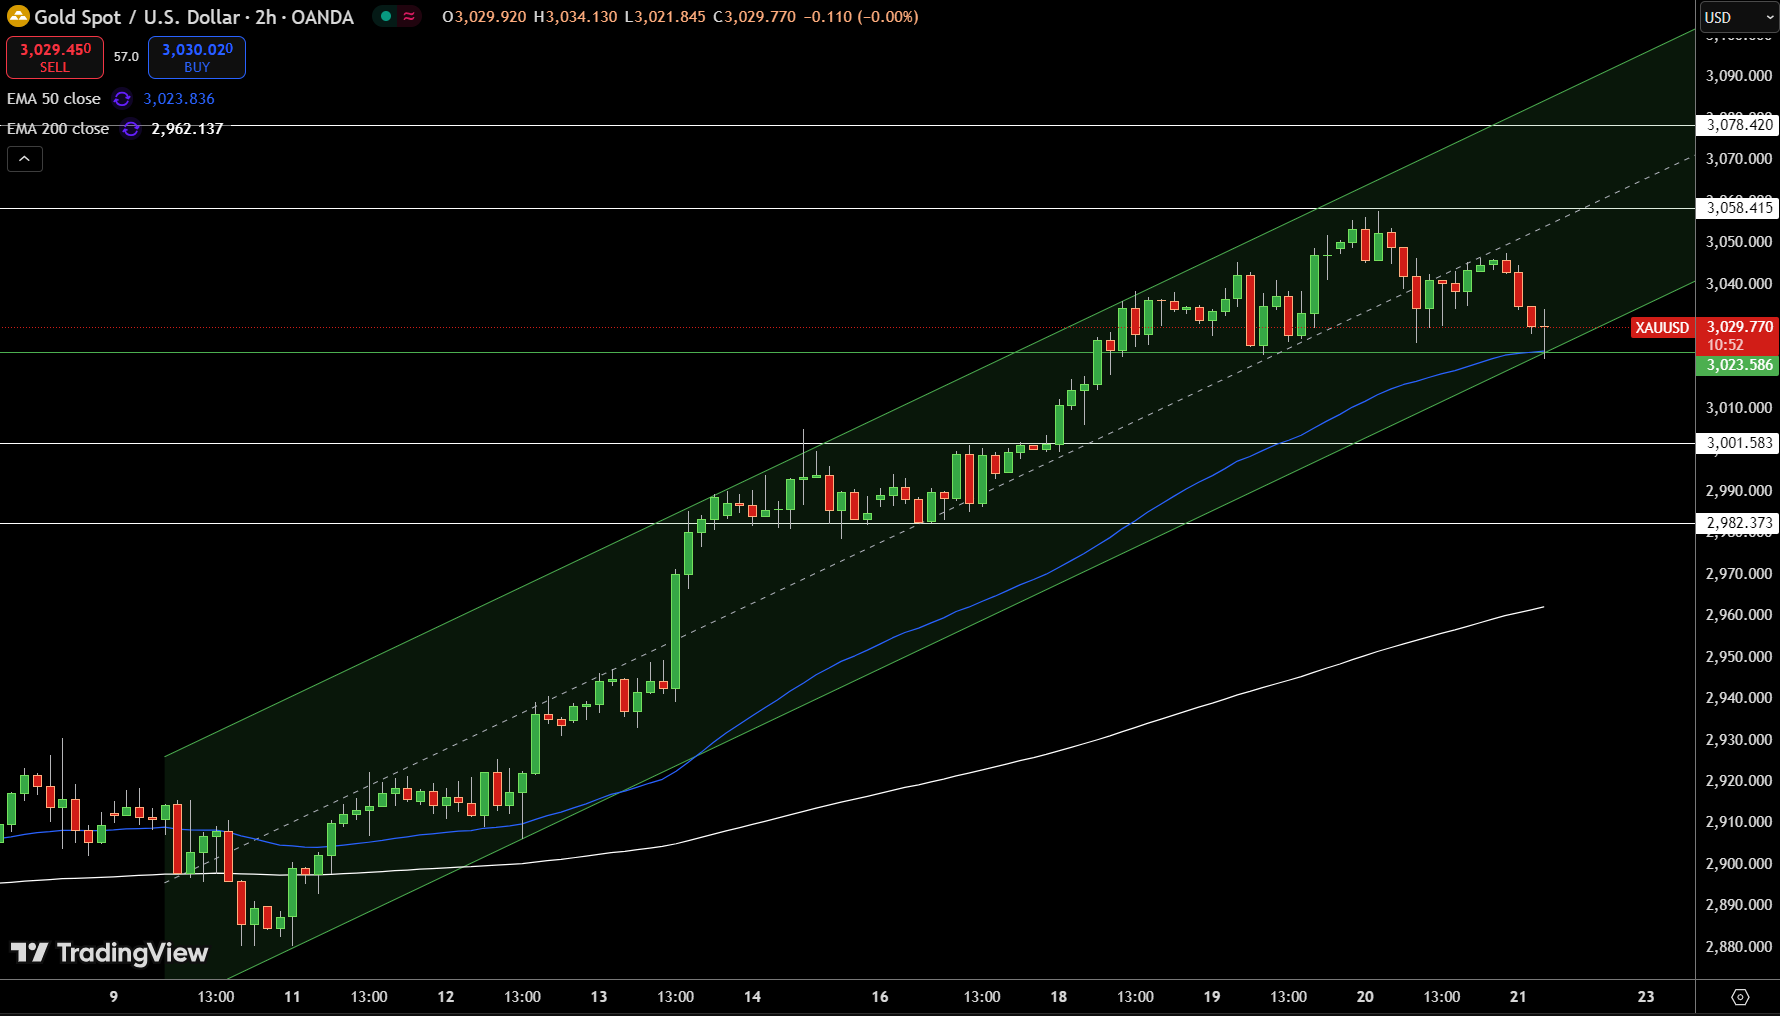1780x1016 pixels.
Task: Click the 2,982.373 horizontal line price label
Action: [1738, 523]
